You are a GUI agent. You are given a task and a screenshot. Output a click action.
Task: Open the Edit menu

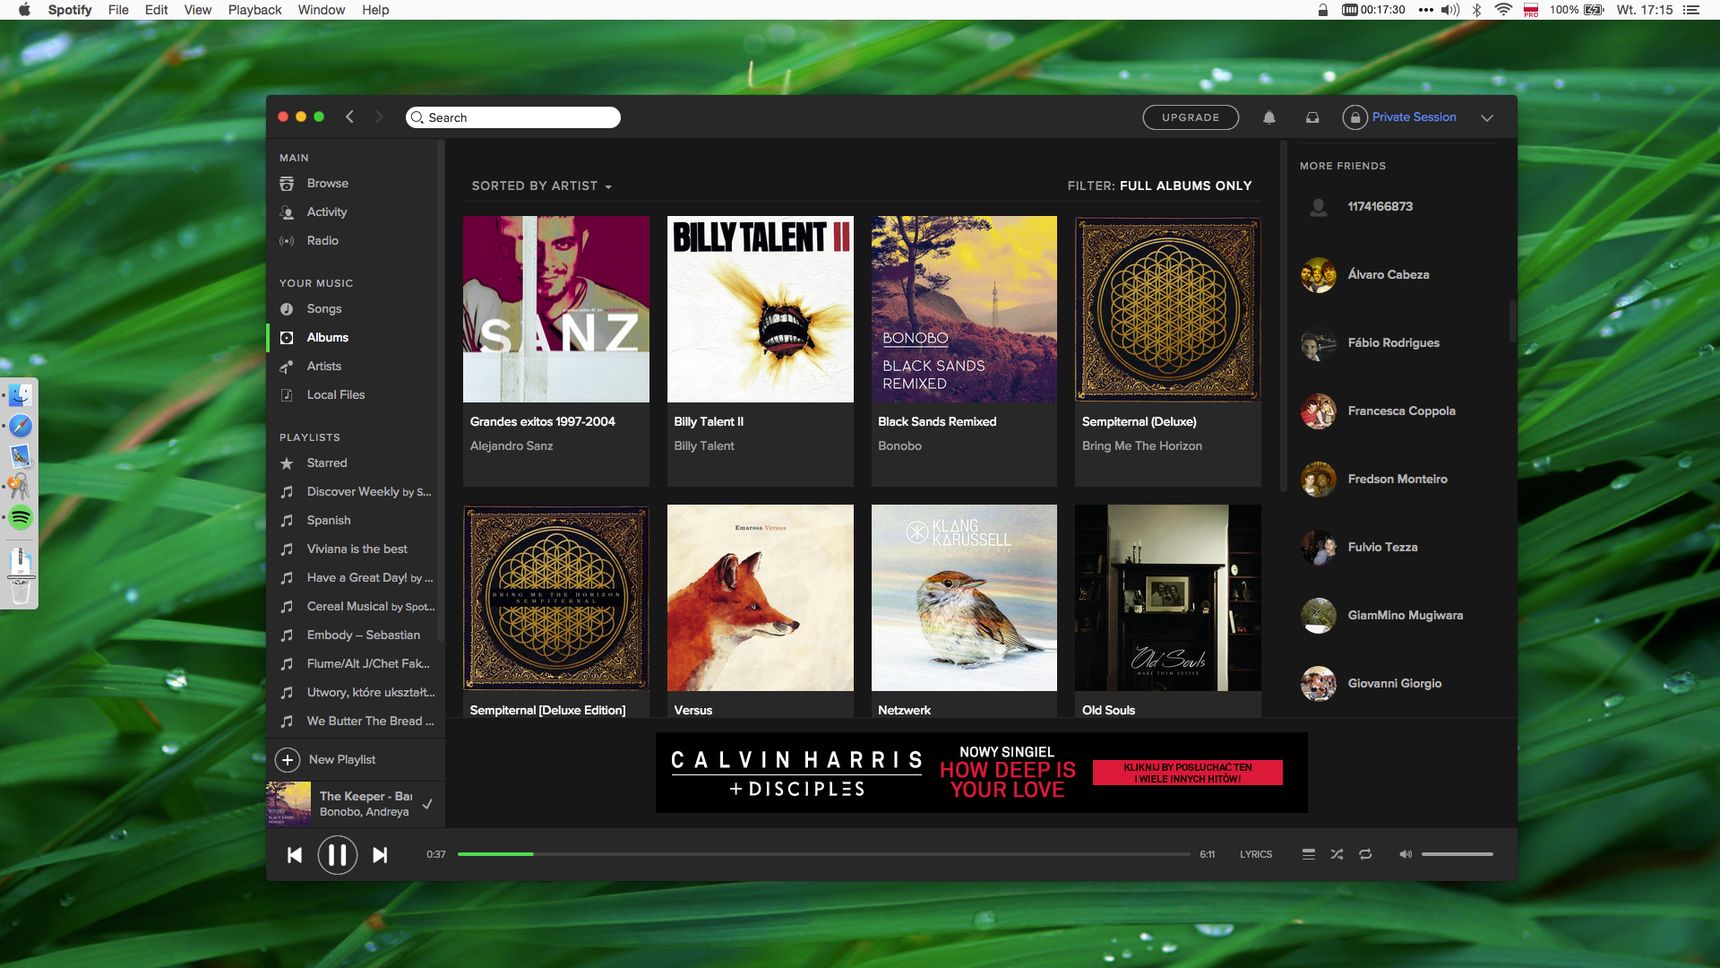156,10
